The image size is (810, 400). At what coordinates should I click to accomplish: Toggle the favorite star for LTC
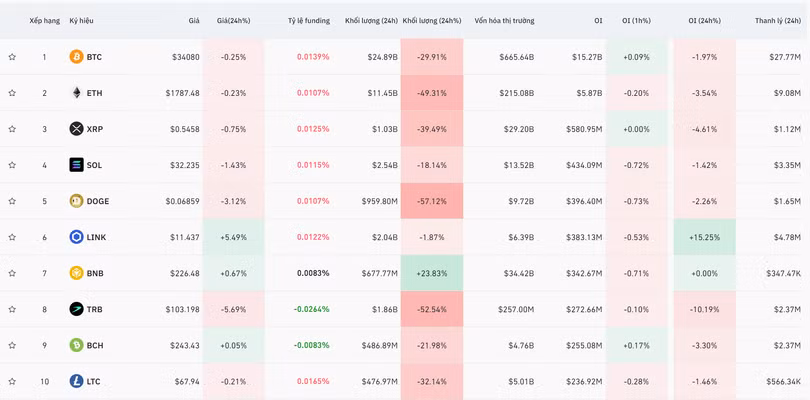(12, 381)
